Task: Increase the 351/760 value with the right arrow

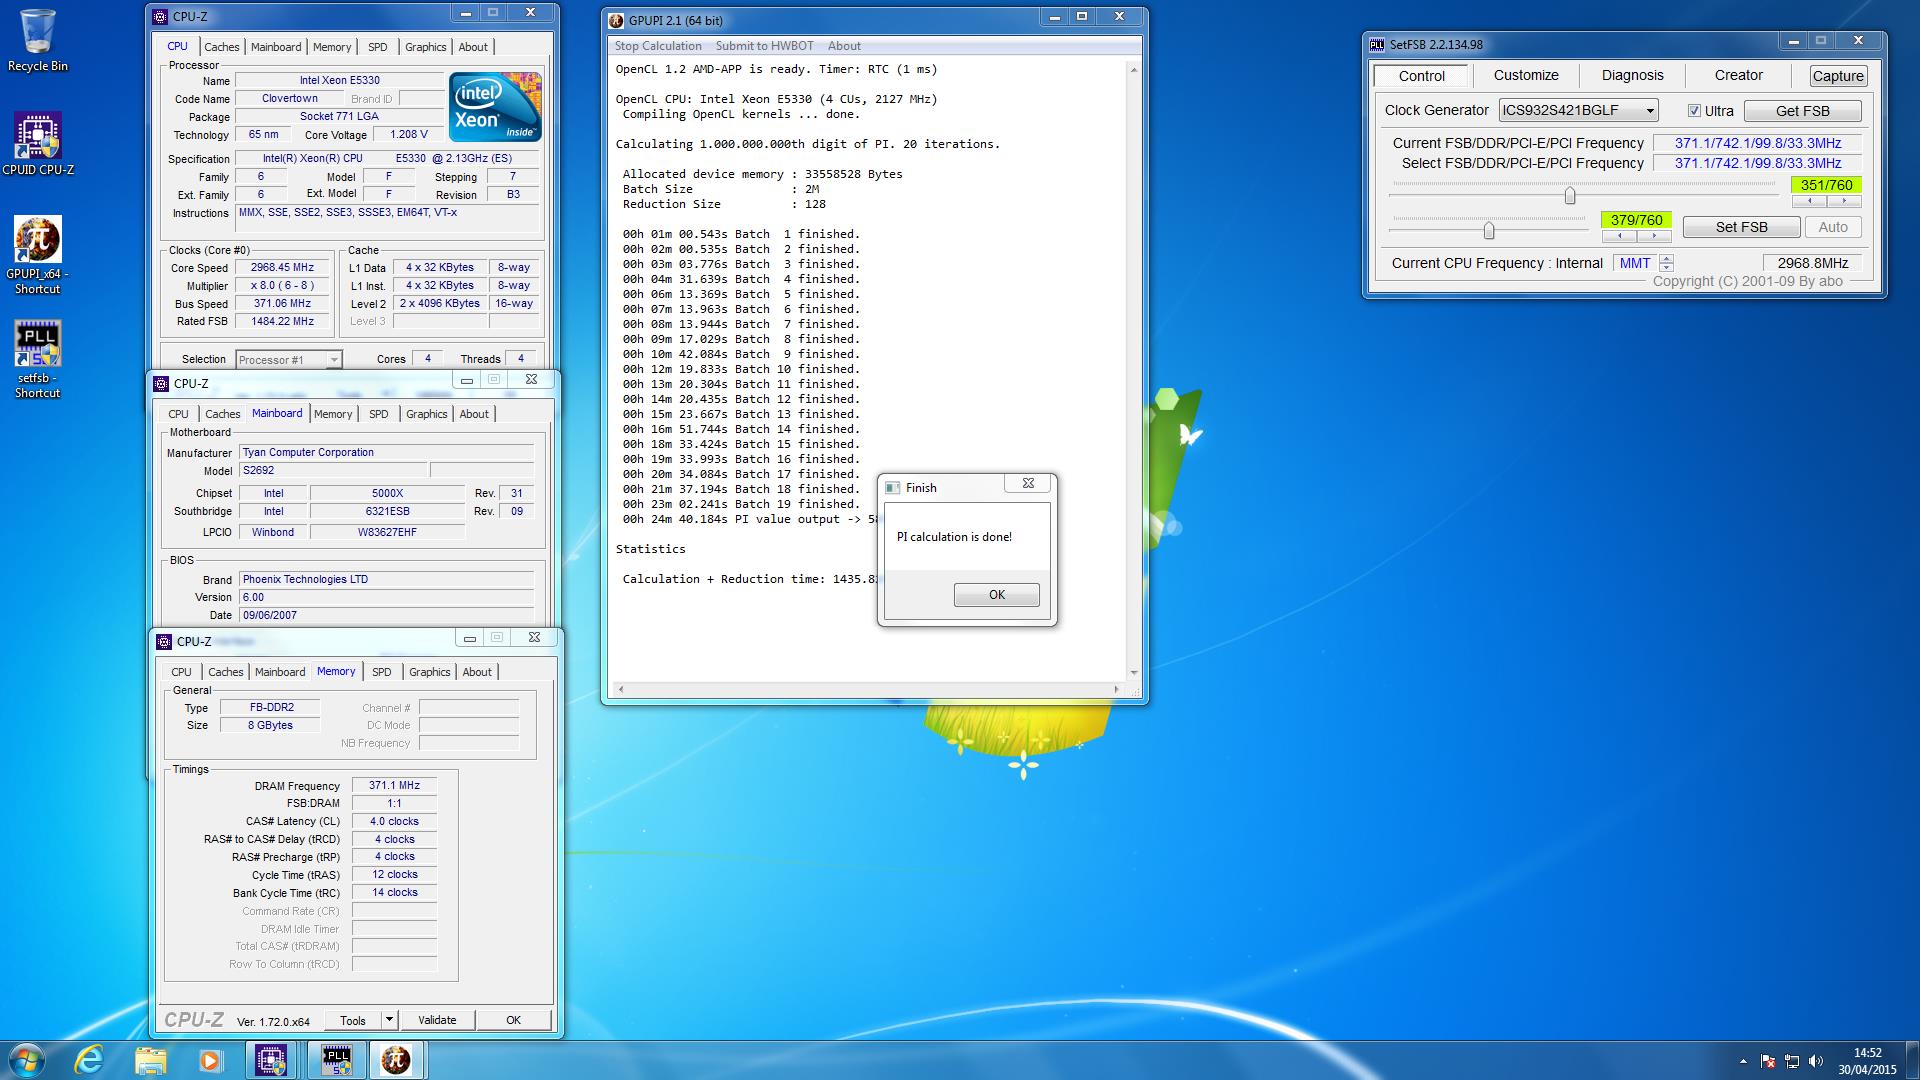Action: 1844,201
